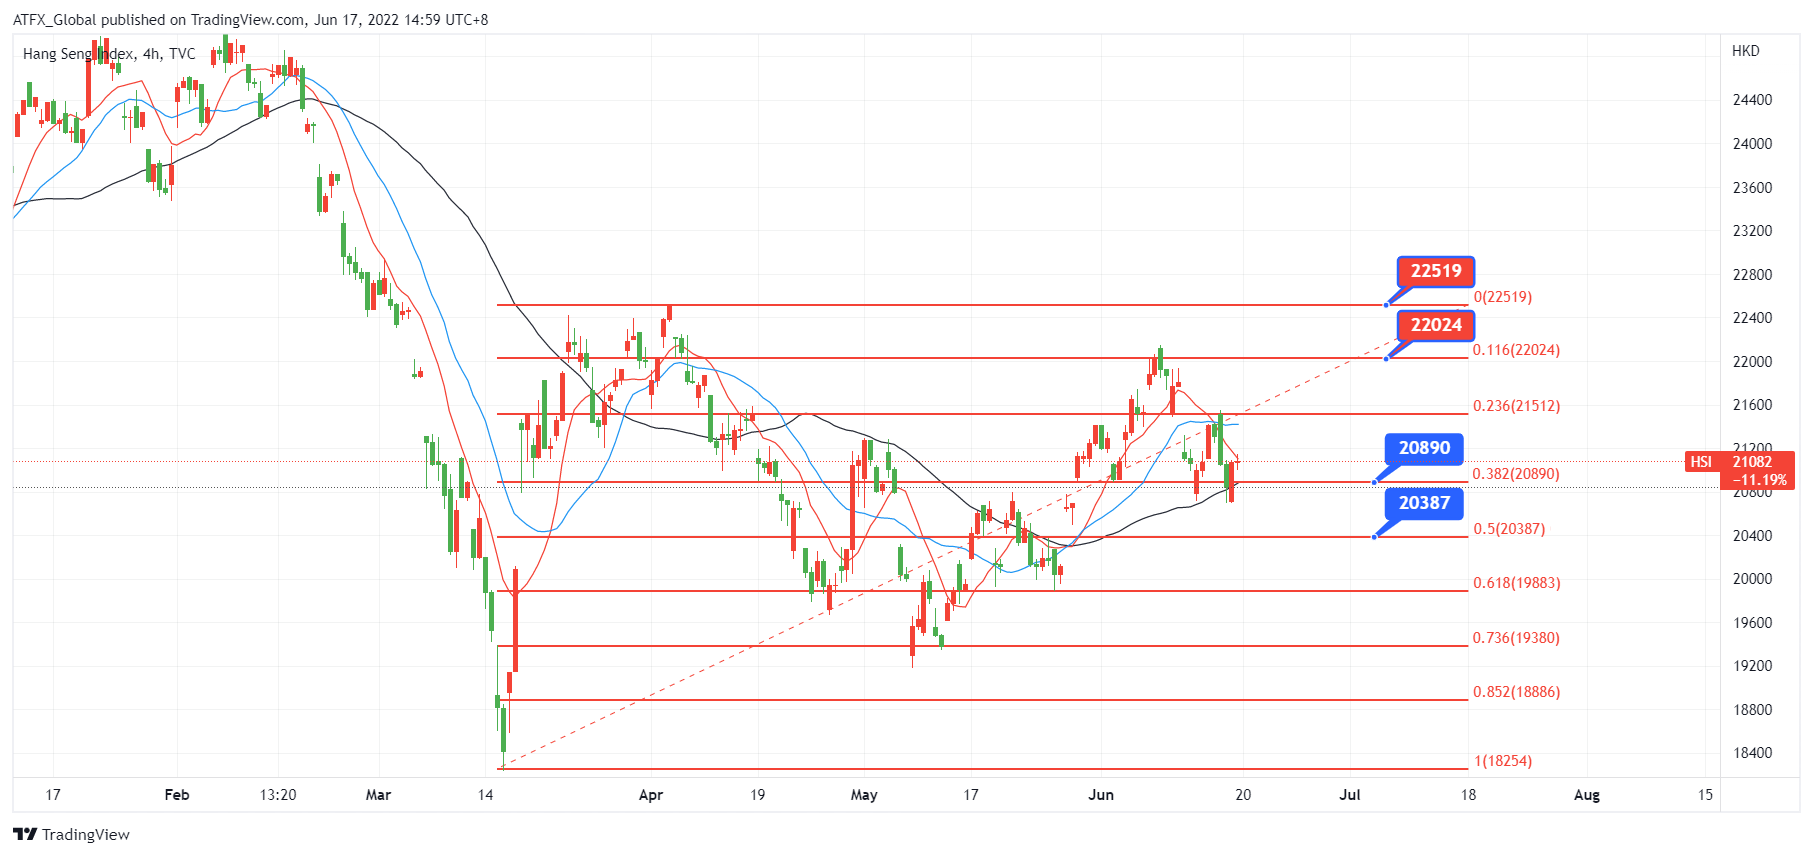Select the red 22024 price callout bubble
Screen dimensions: 1813x856
(x=1436, y=325)
